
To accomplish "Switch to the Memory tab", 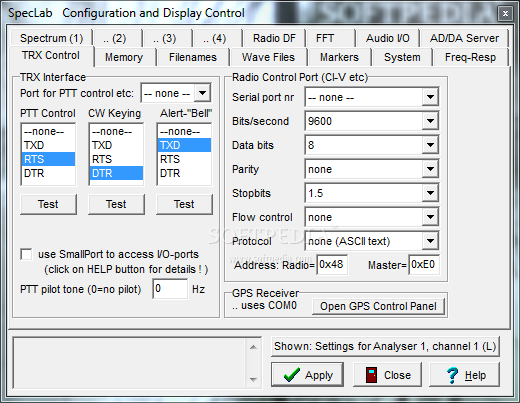I will click(124, 57).
